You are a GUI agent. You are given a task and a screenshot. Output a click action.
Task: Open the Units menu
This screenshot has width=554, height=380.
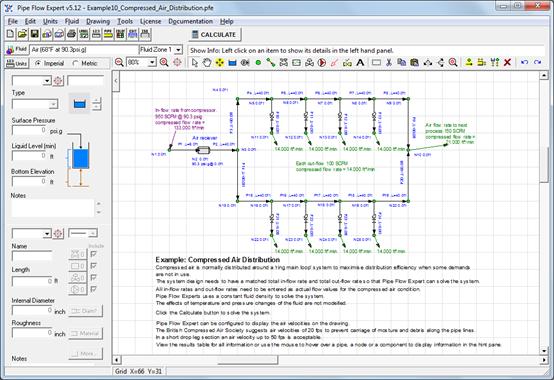(x=50, y=21)
